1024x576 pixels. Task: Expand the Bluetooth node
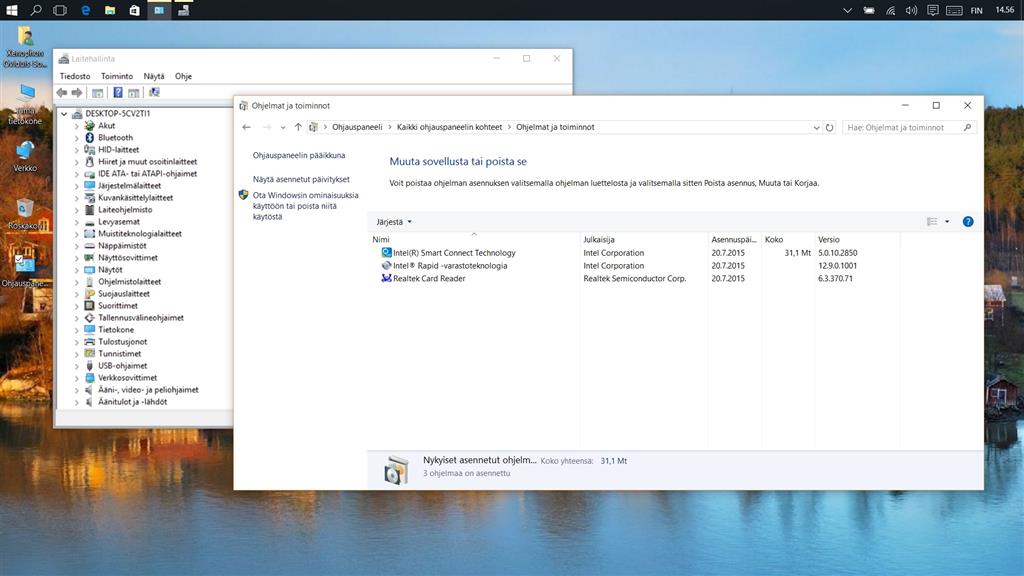click(76, 138)
